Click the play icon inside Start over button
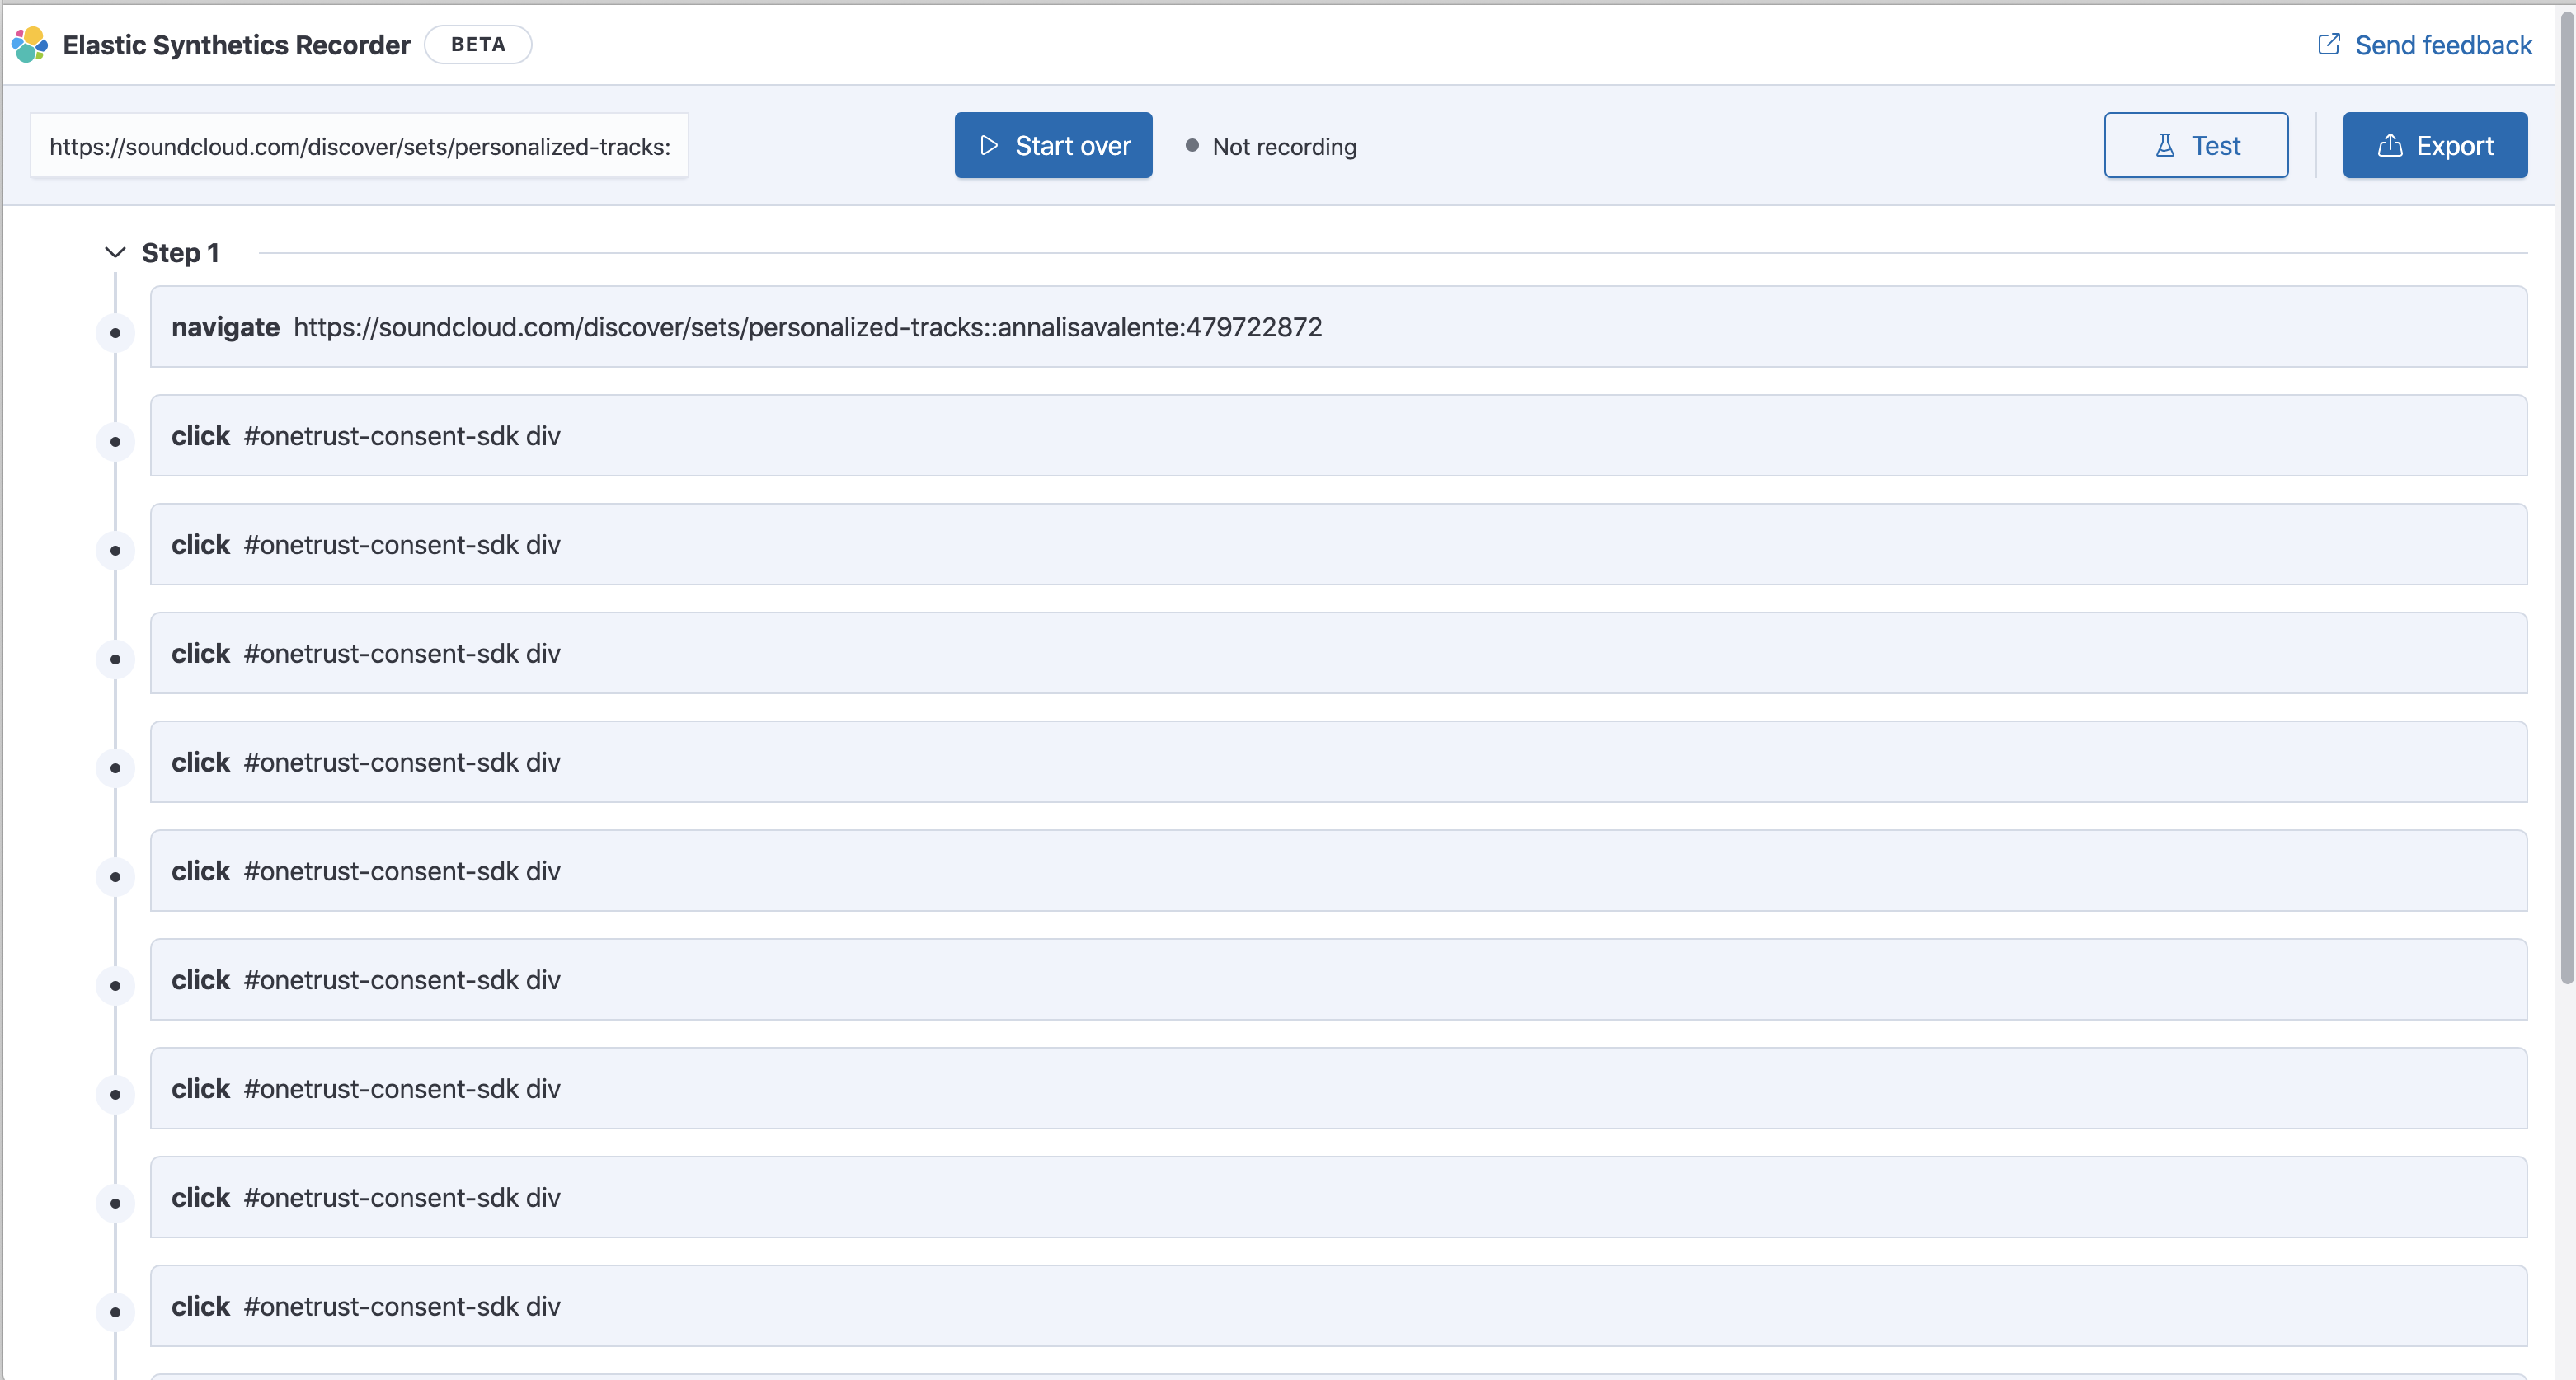 [989, 145]
